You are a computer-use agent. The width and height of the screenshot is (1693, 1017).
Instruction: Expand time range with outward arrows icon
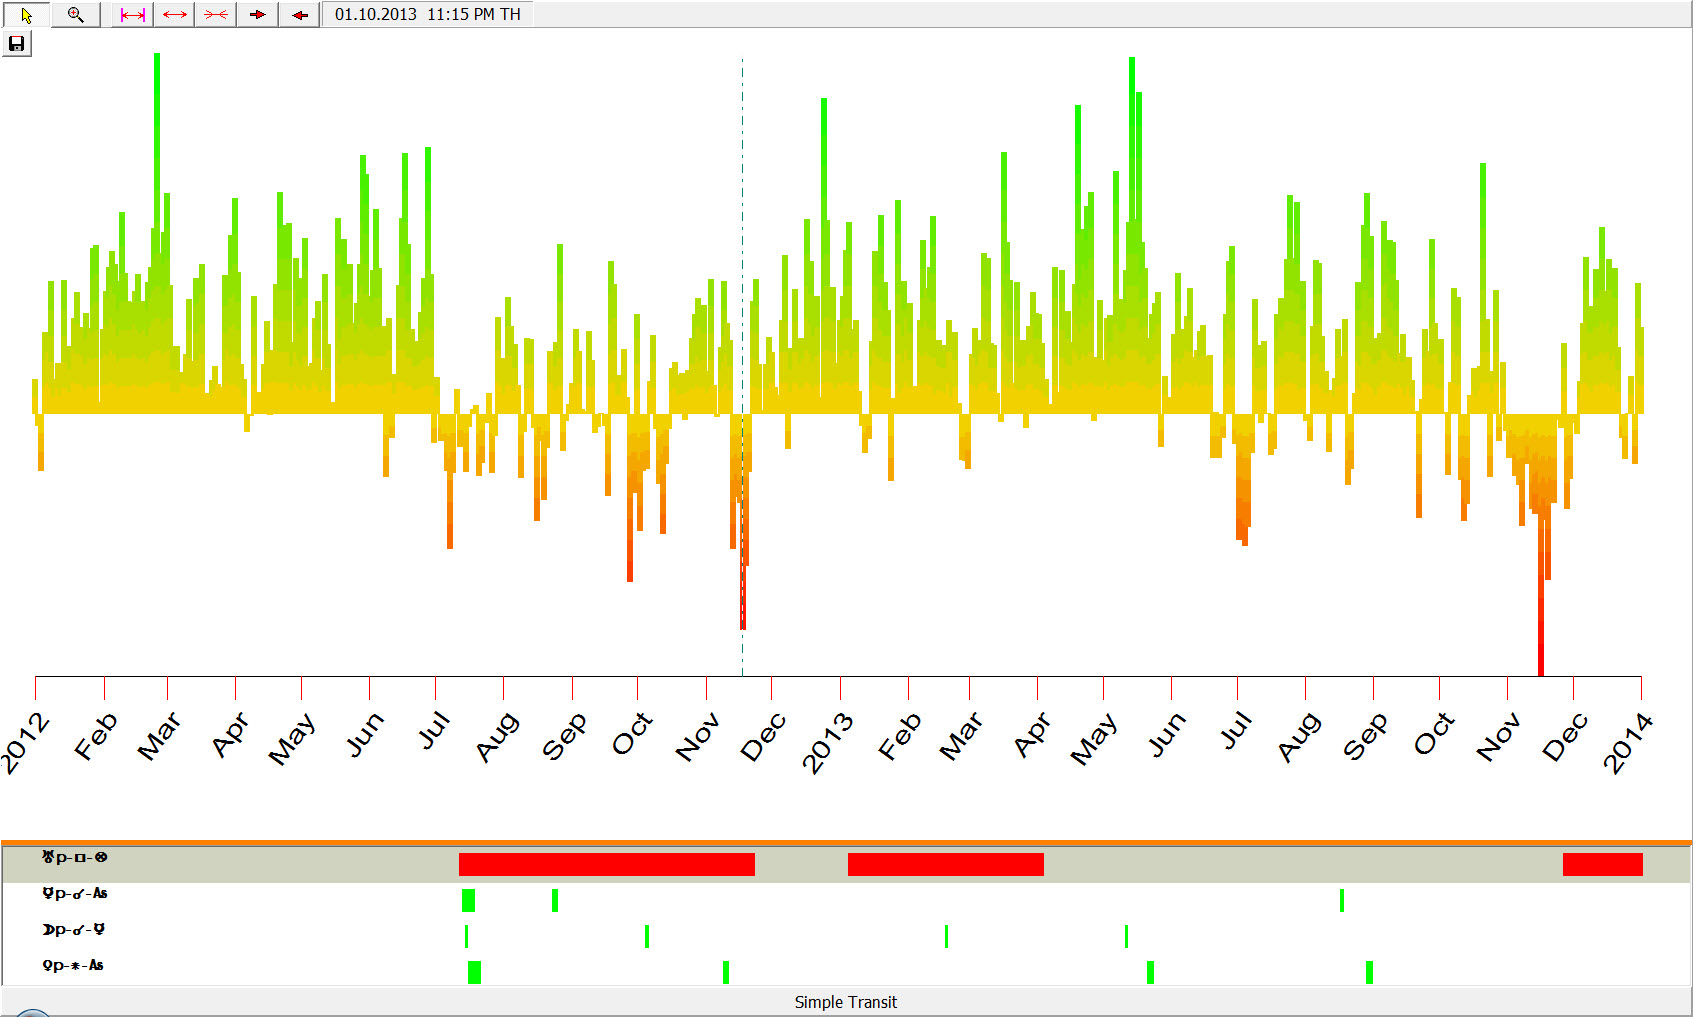tap(174, 15)
